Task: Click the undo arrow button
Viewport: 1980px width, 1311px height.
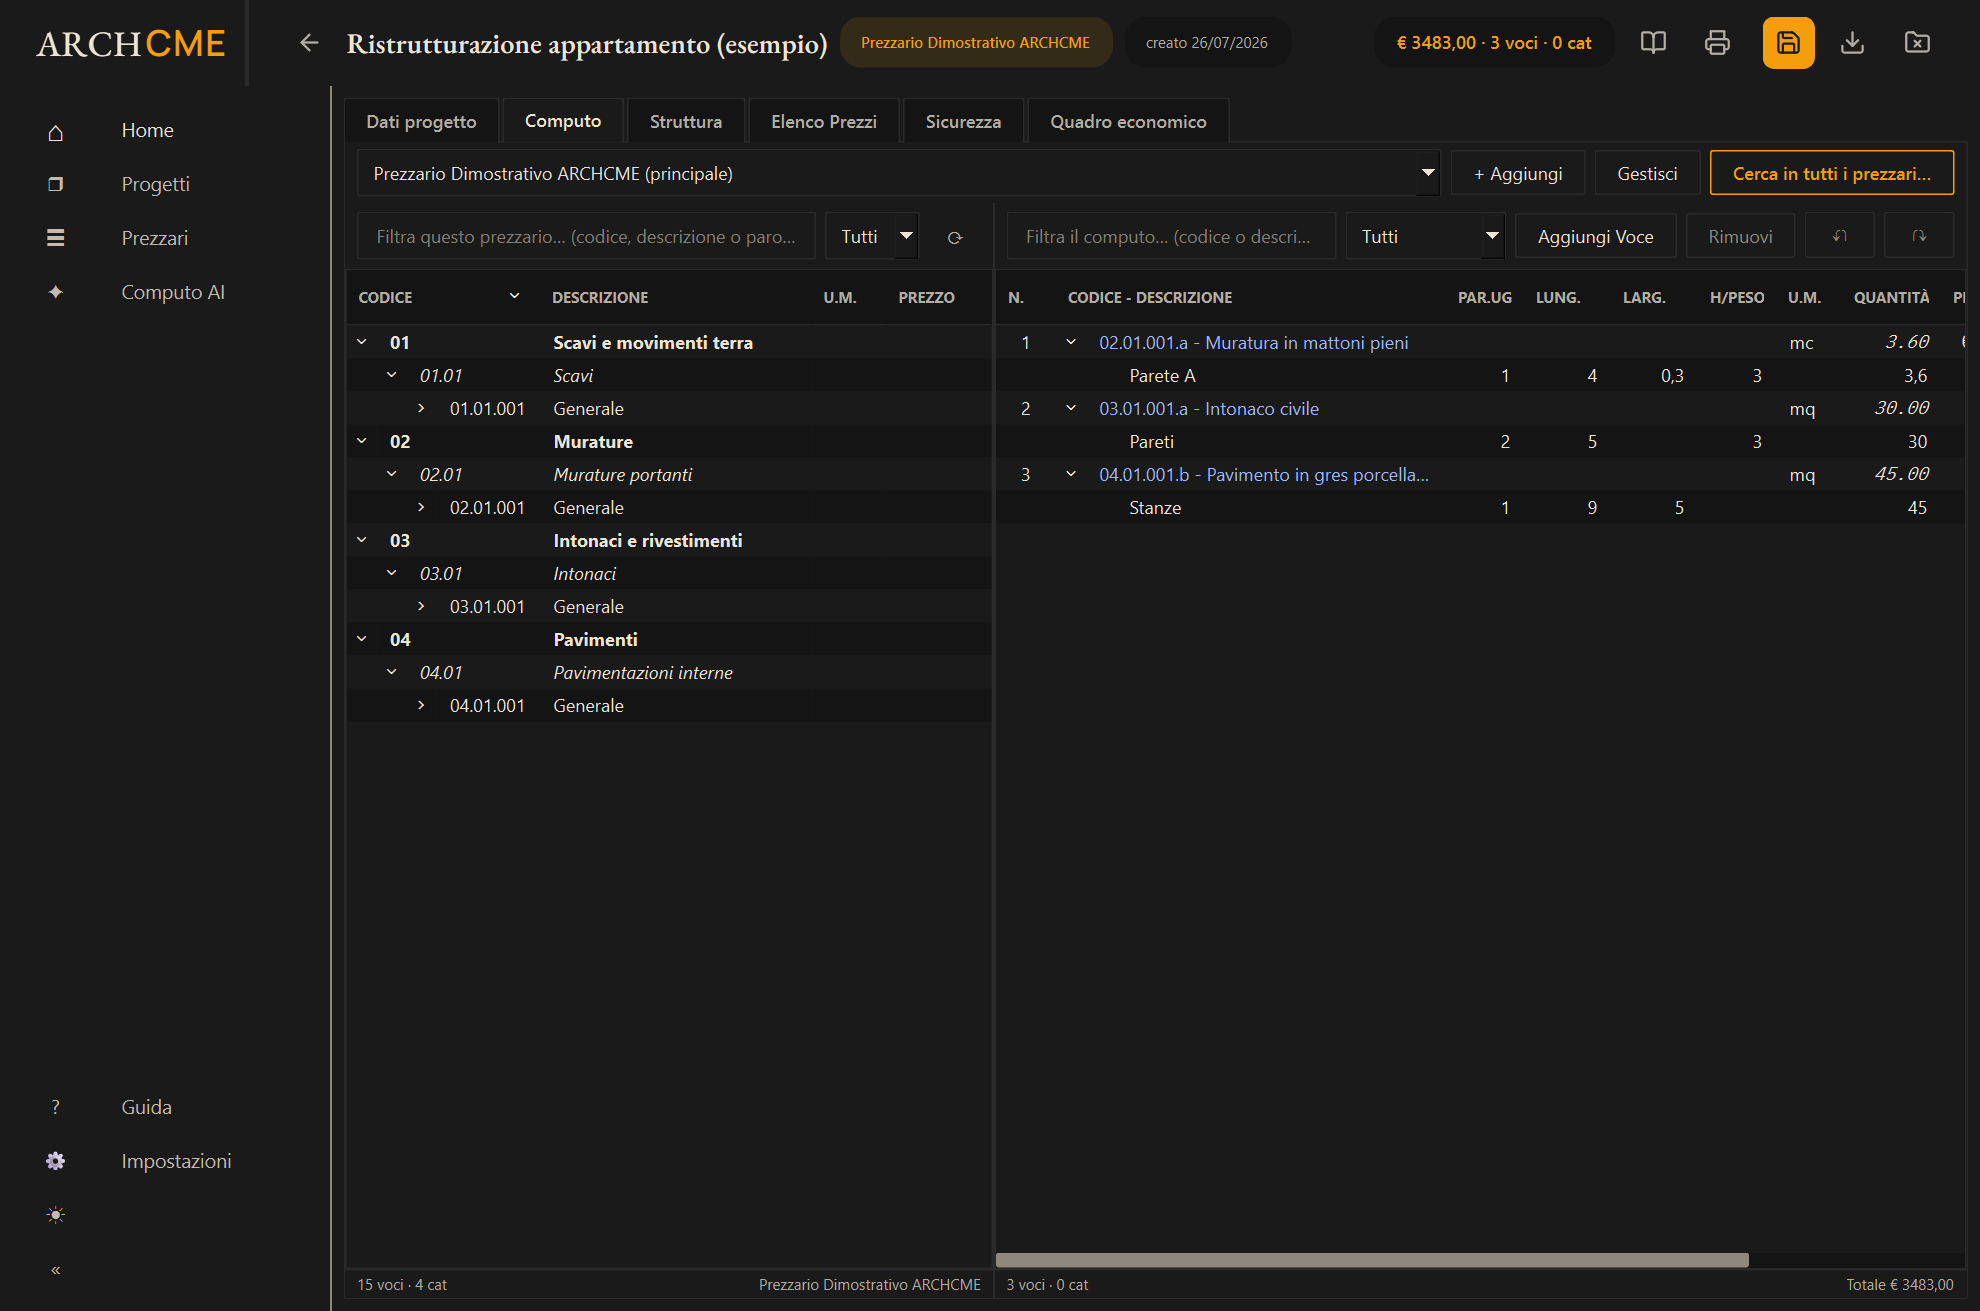Action: pos(1839,236)
